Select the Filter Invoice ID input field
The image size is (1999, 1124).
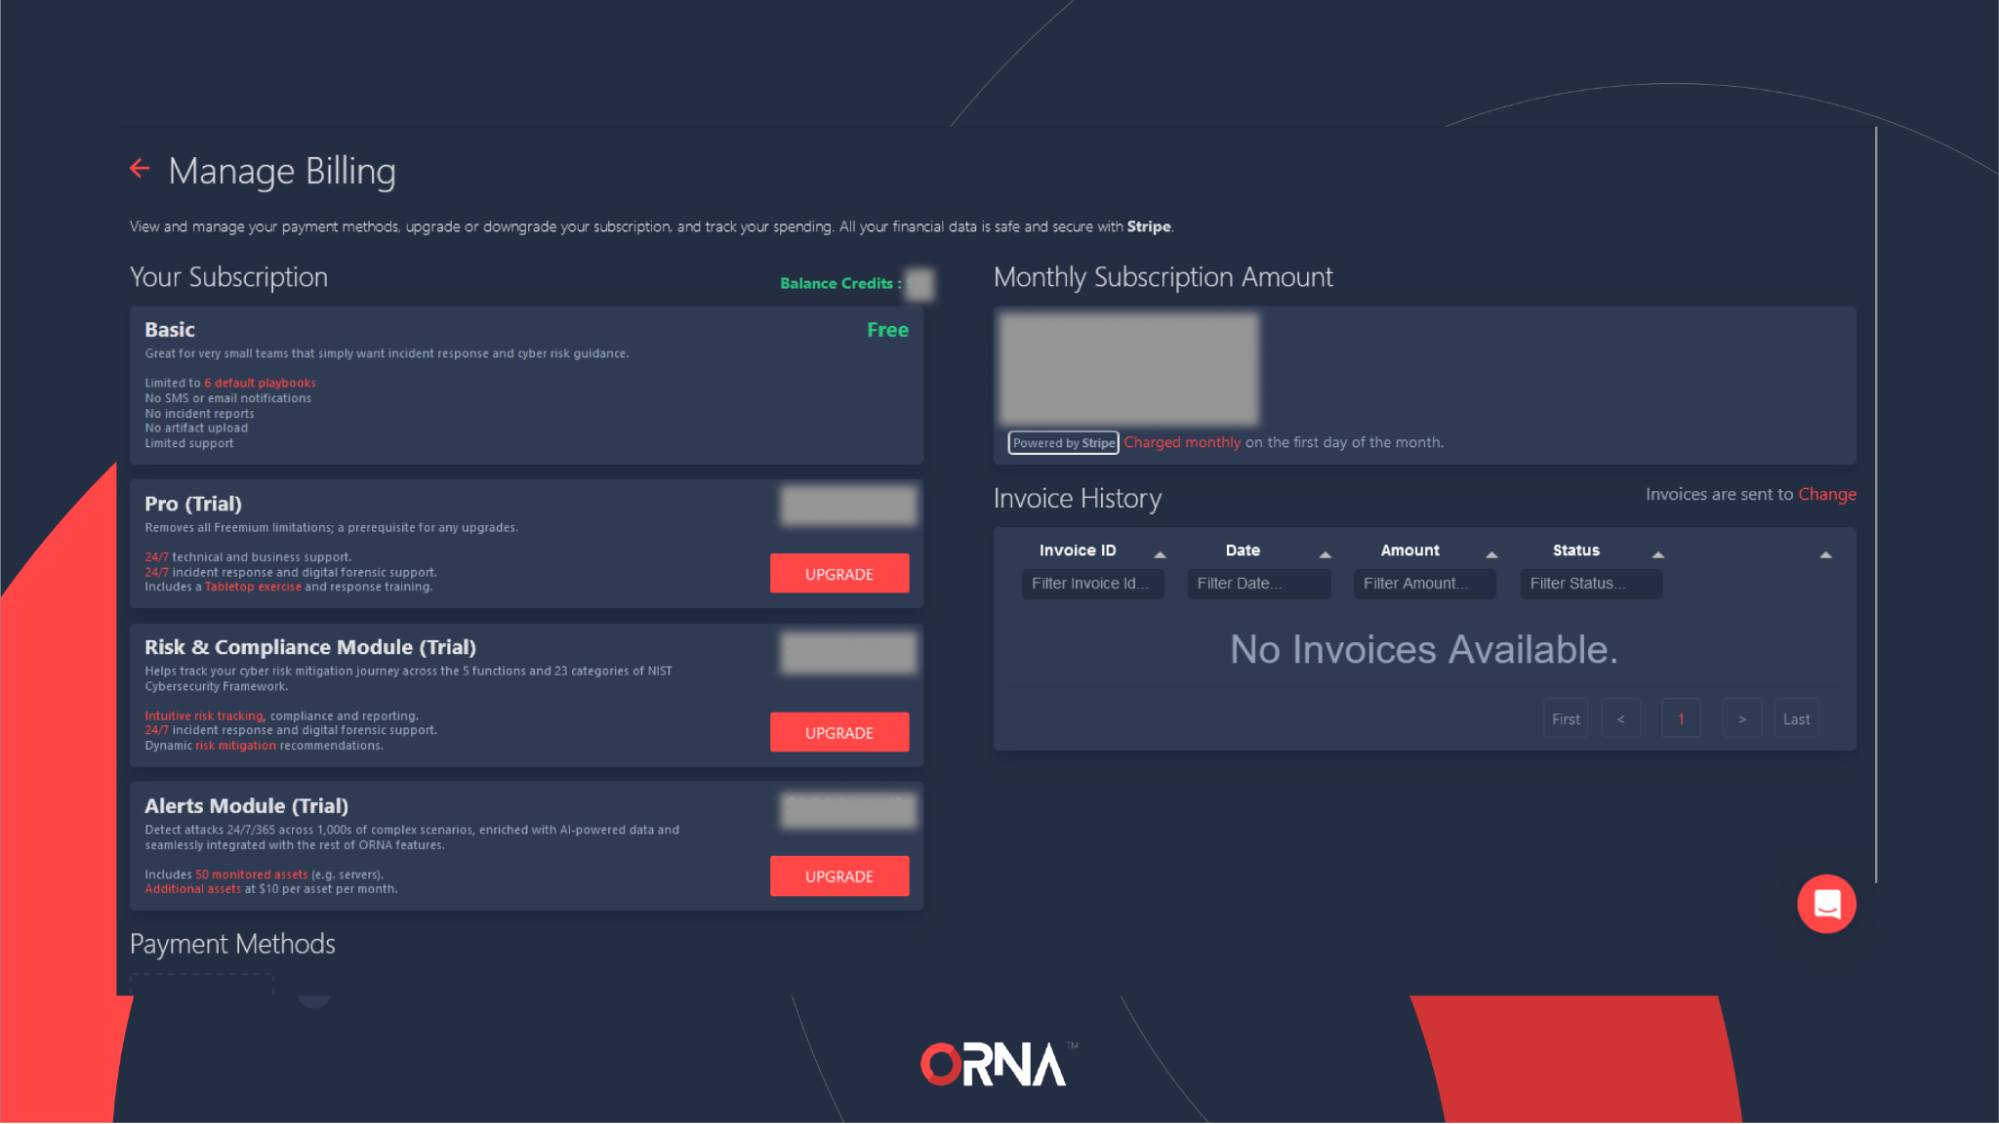tap(1091, 582)
